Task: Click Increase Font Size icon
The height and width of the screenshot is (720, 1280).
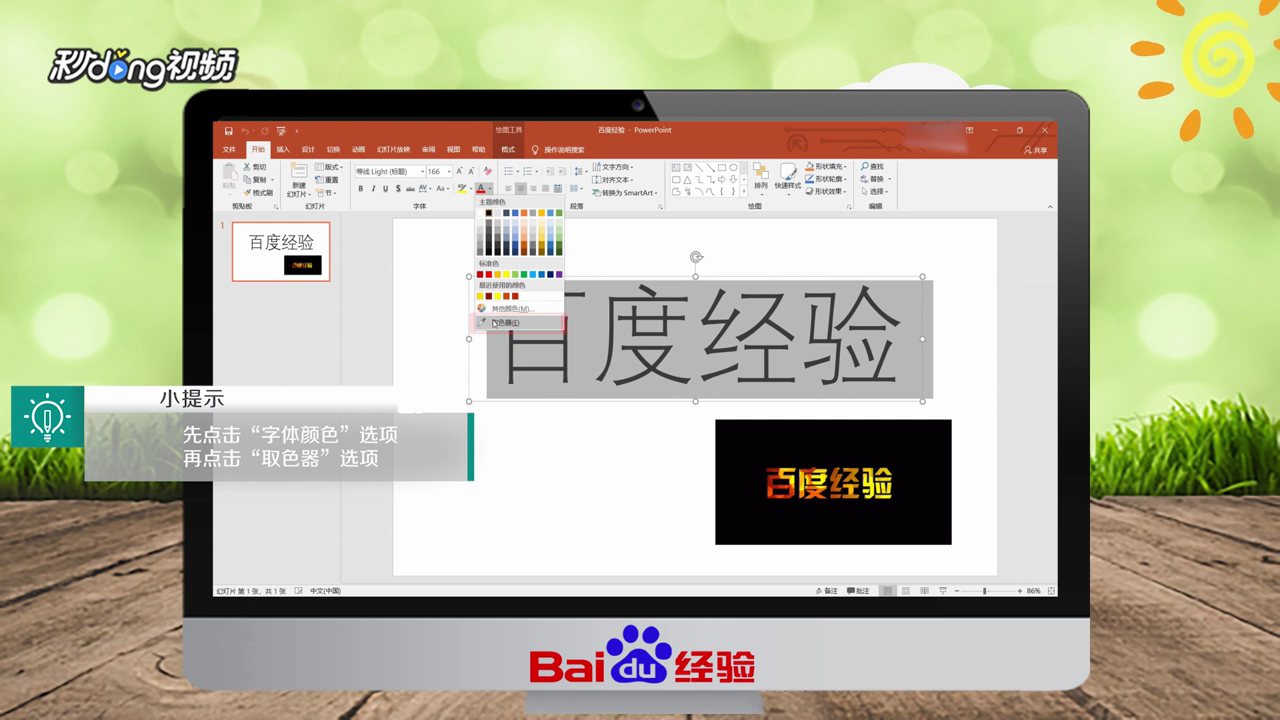Action: click(x=459, y=171)
